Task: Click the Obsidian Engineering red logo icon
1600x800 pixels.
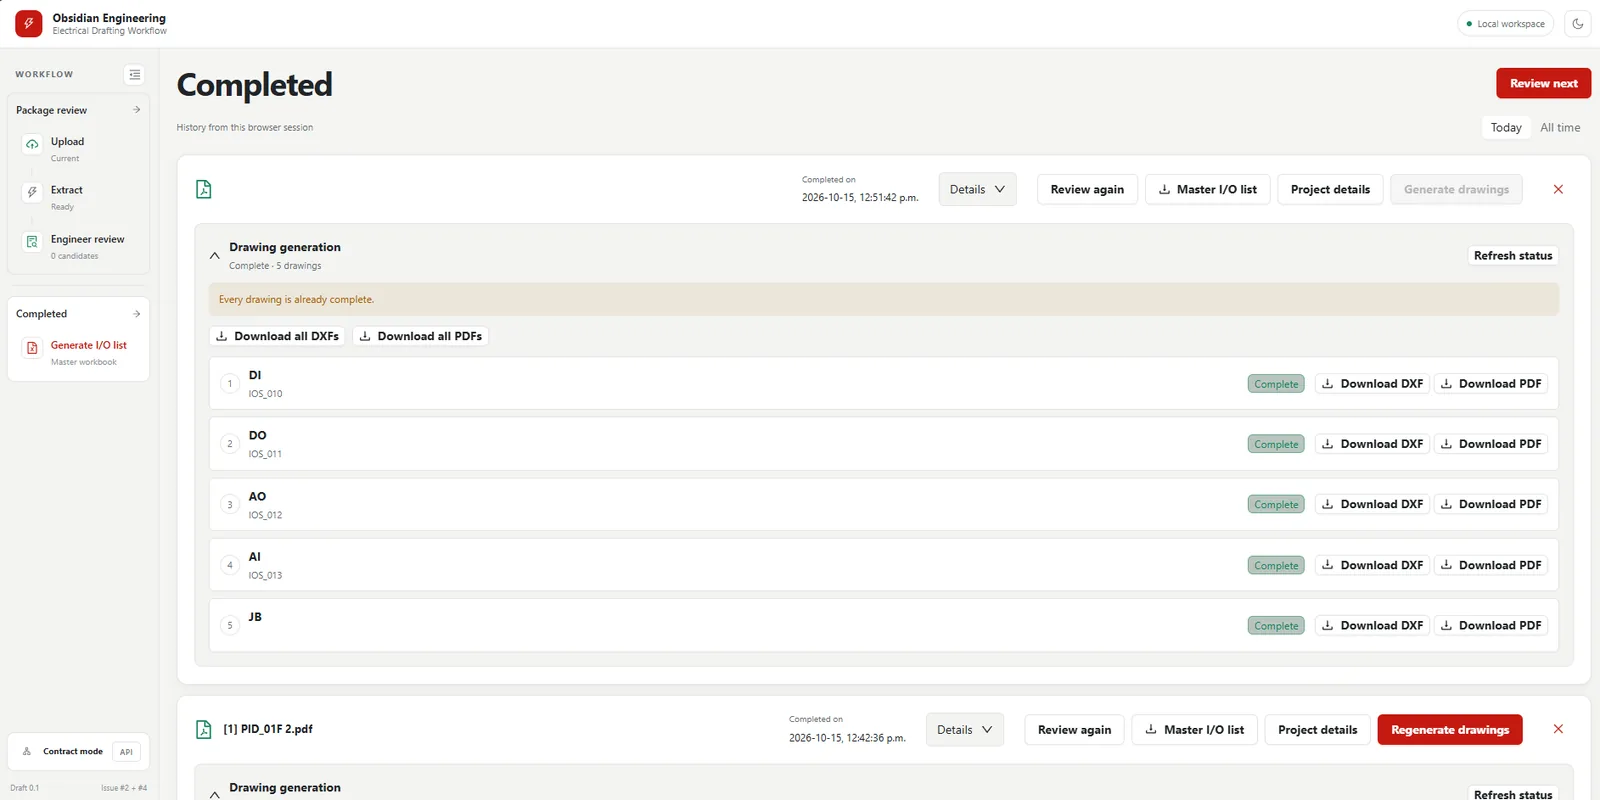Action: (28, 24)
